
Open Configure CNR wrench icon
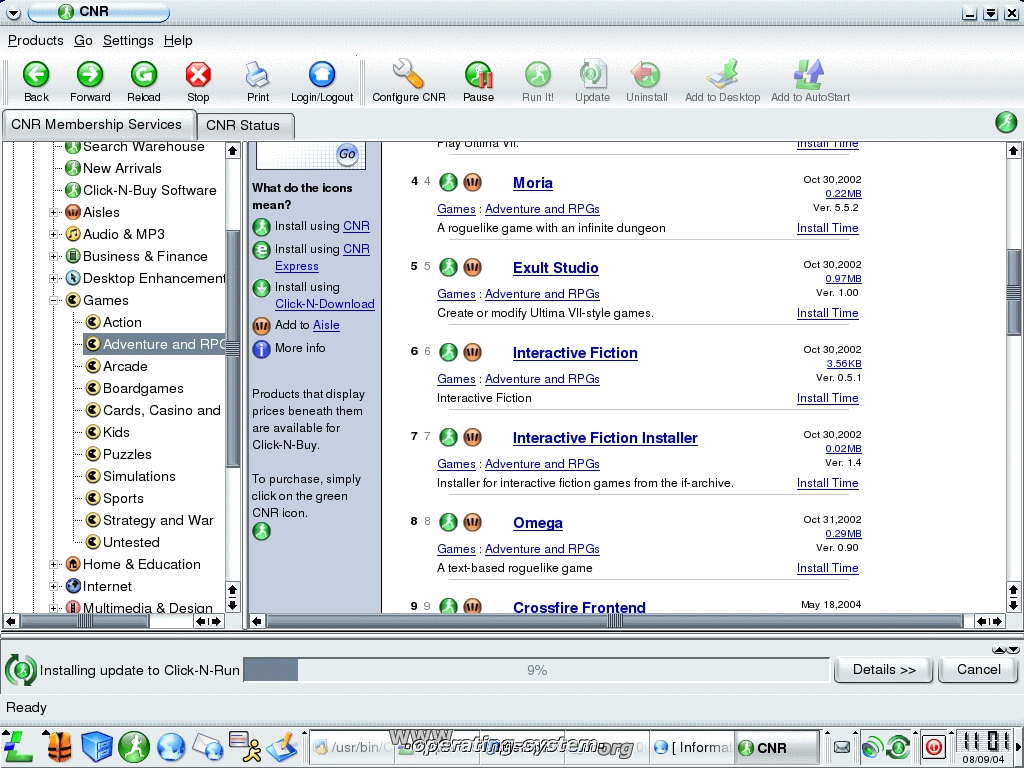408,74
